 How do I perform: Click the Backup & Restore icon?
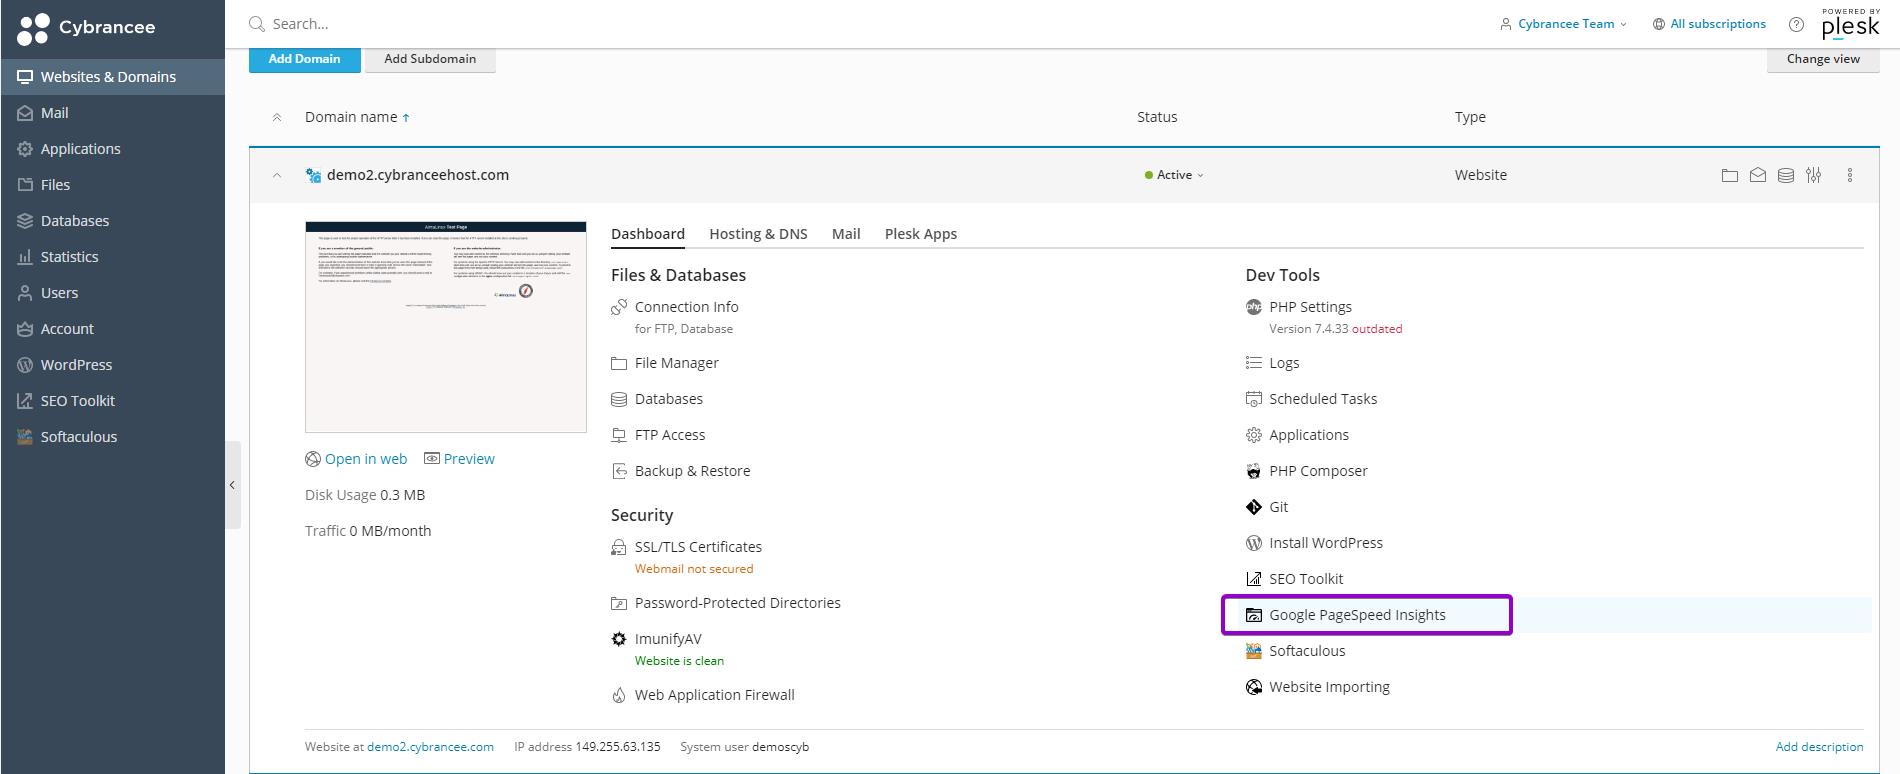[619, 471]
